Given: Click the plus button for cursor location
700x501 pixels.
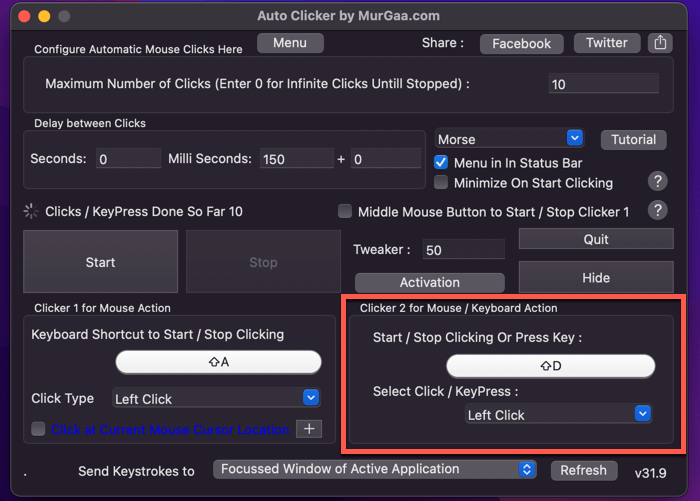Looking at the screenshot, I should point(309,429).
